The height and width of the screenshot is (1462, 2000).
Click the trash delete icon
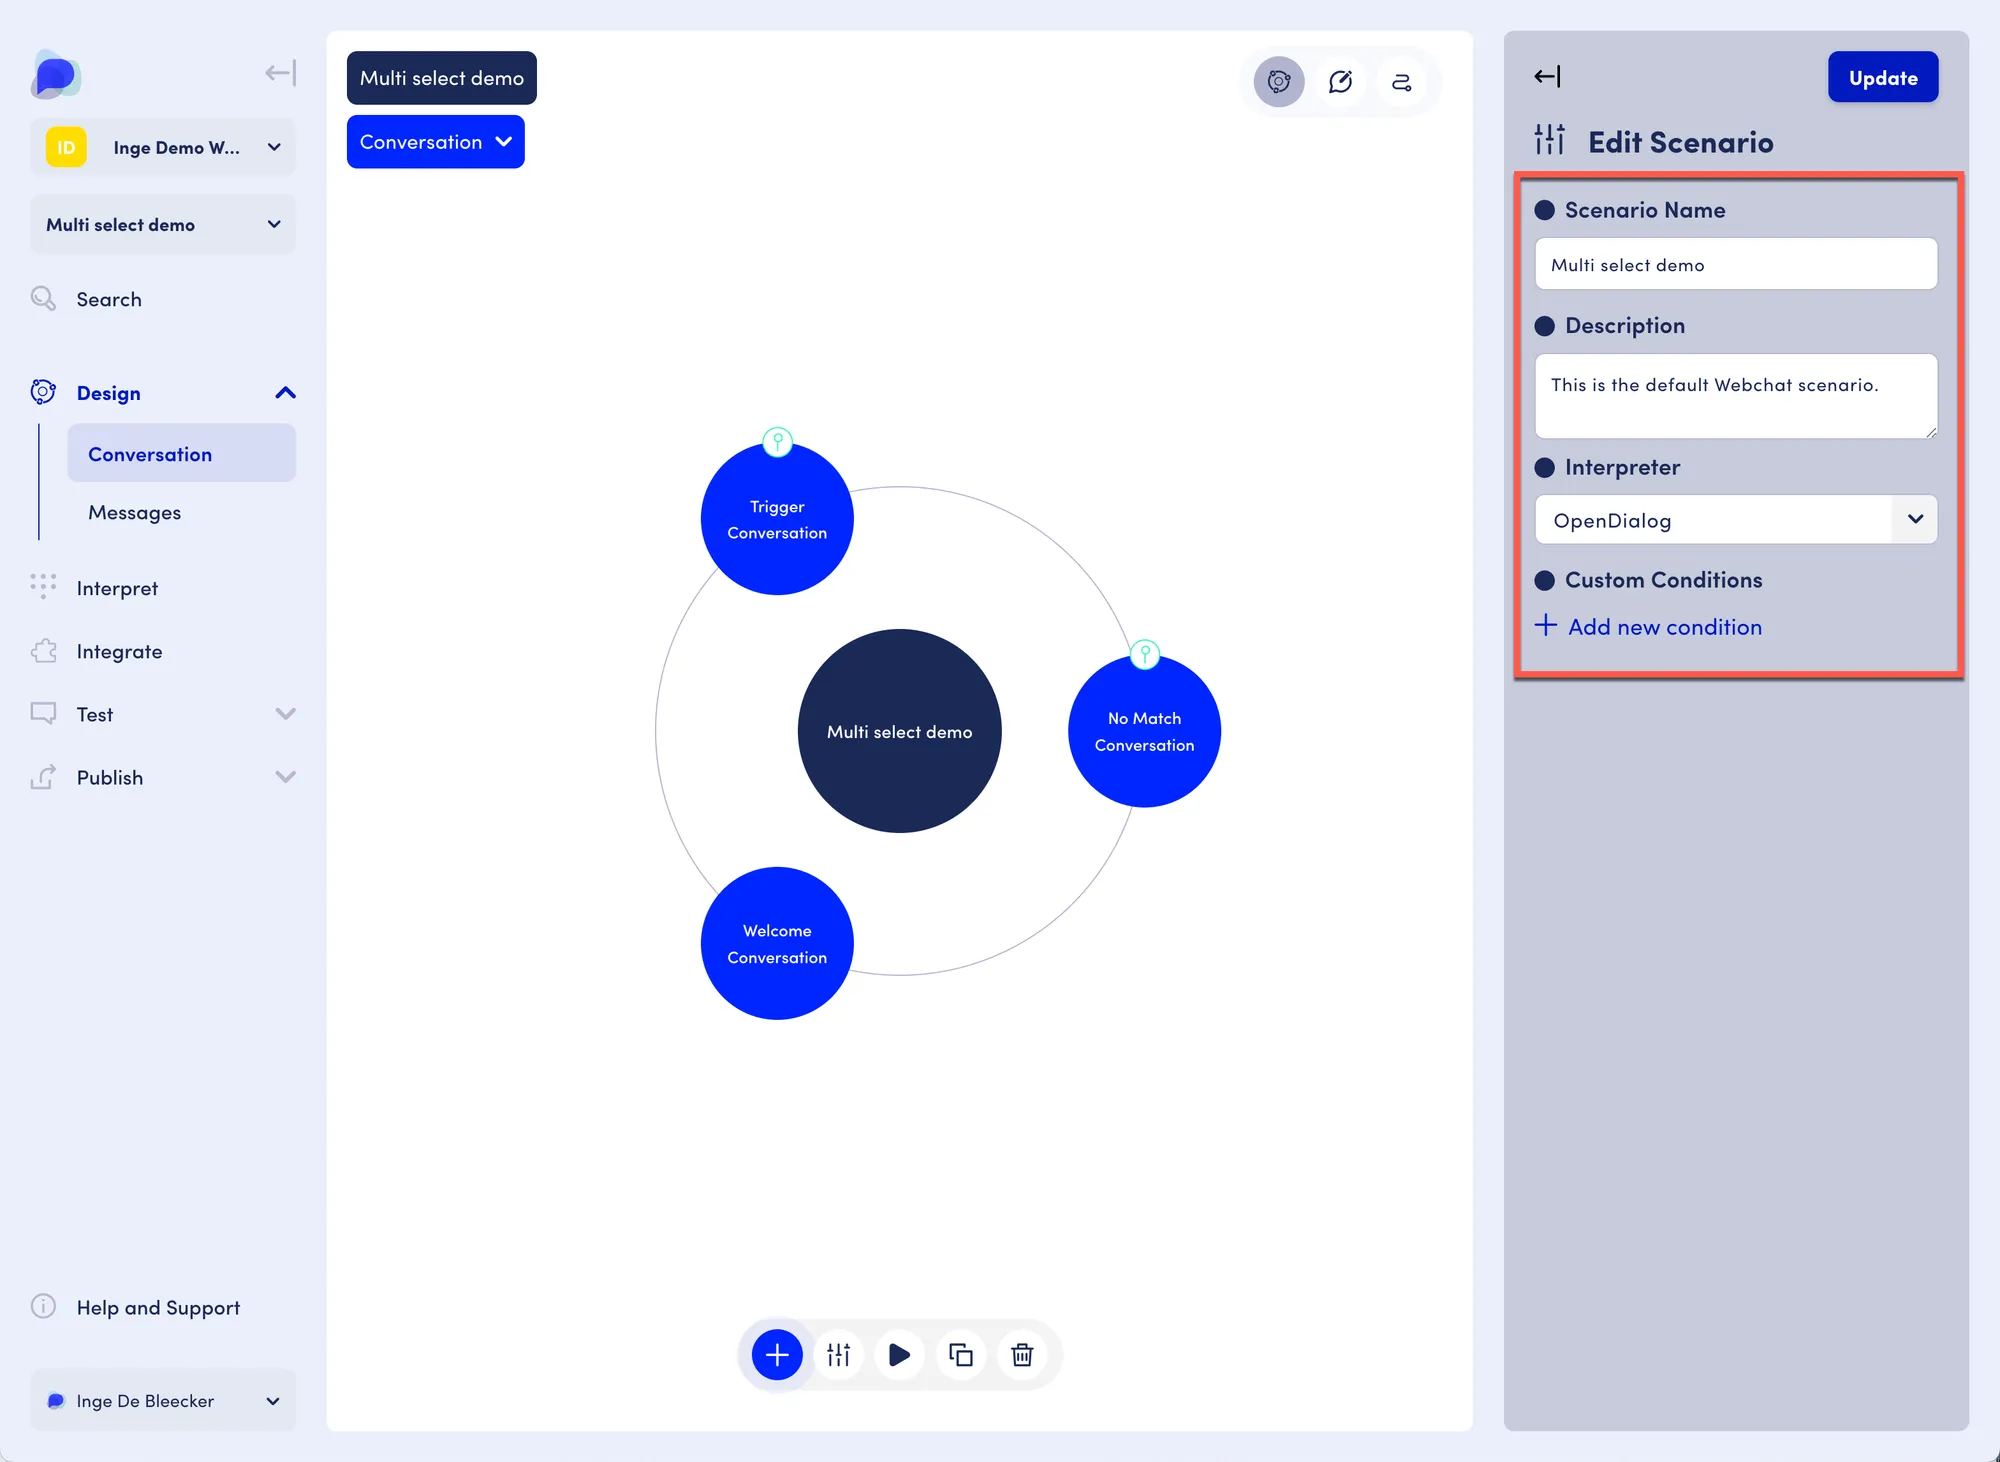coord(1022,1355)
